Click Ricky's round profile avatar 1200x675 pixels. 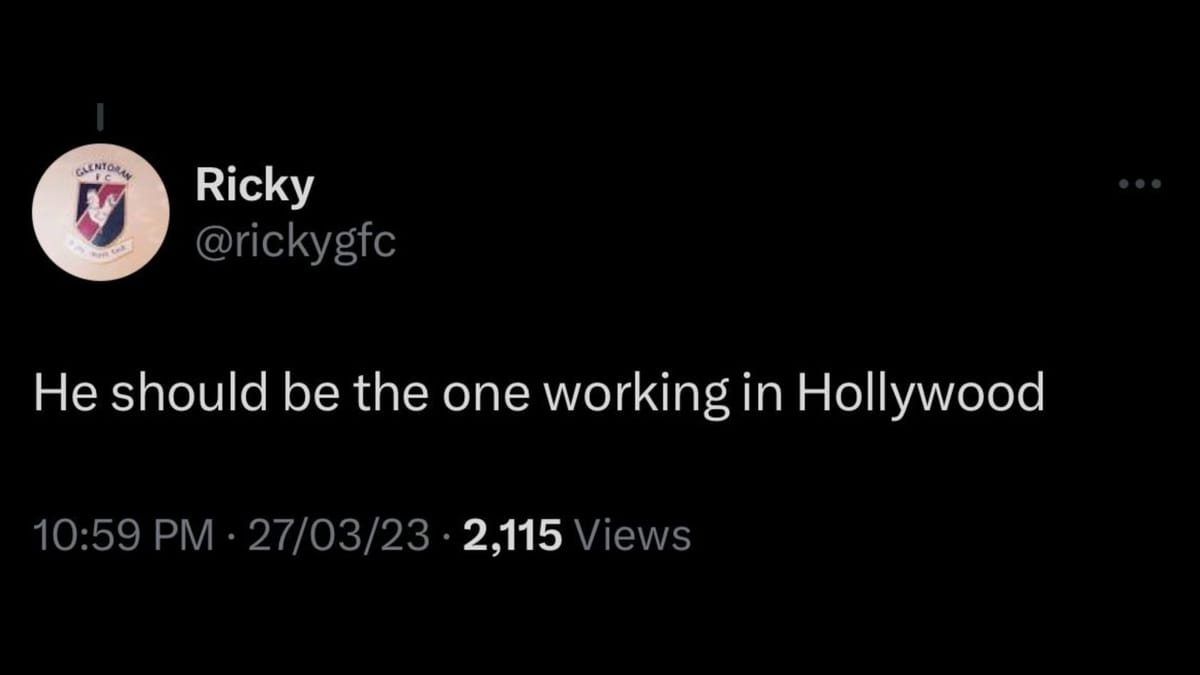[100, 212]
